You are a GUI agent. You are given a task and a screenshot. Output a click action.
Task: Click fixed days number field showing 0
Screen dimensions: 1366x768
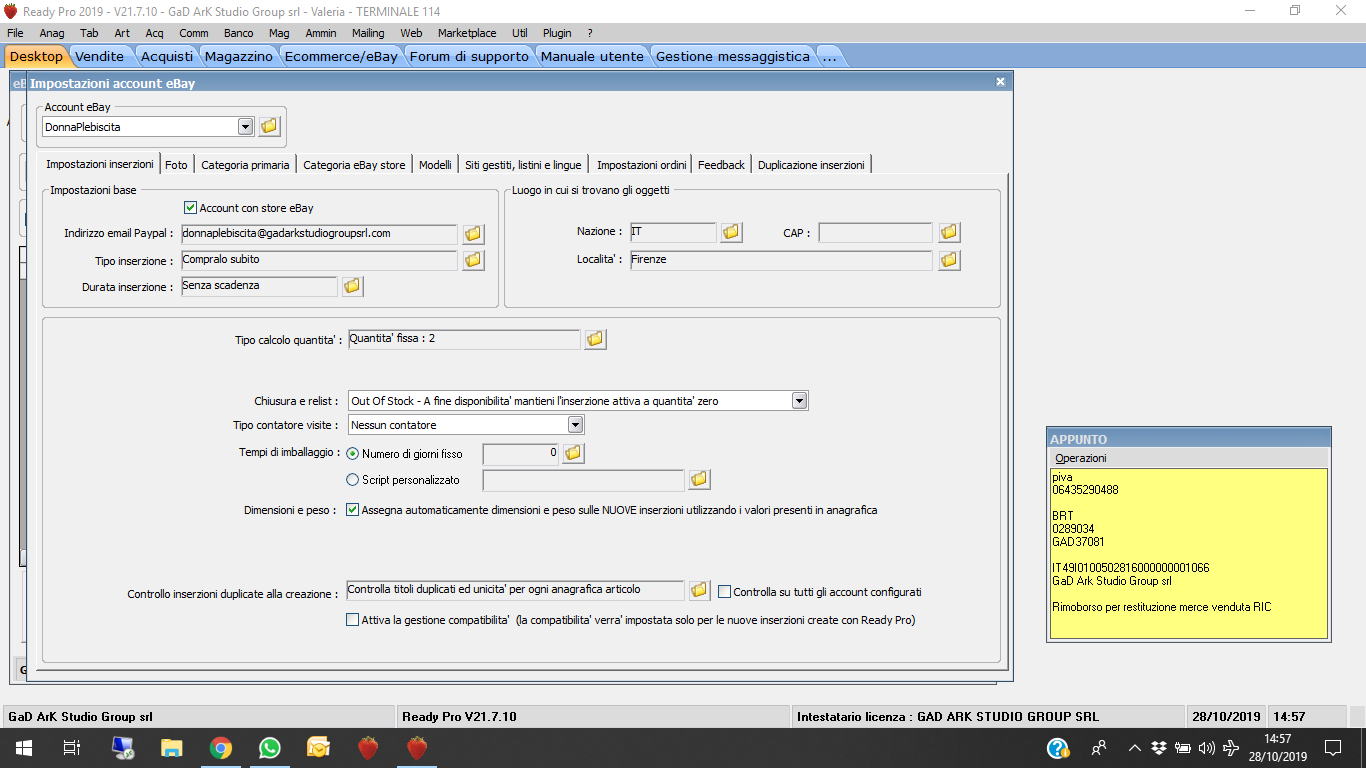(520, 454)
